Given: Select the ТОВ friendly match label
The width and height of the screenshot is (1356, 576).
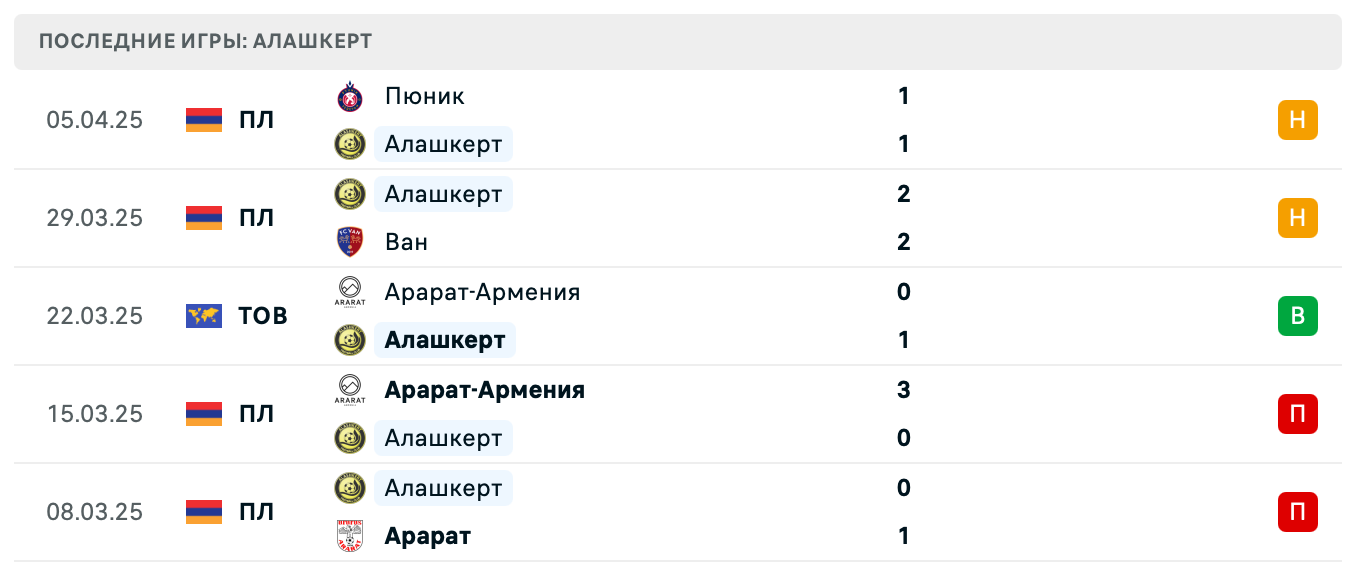Looking at the screenshot, I should pos(262,315).
